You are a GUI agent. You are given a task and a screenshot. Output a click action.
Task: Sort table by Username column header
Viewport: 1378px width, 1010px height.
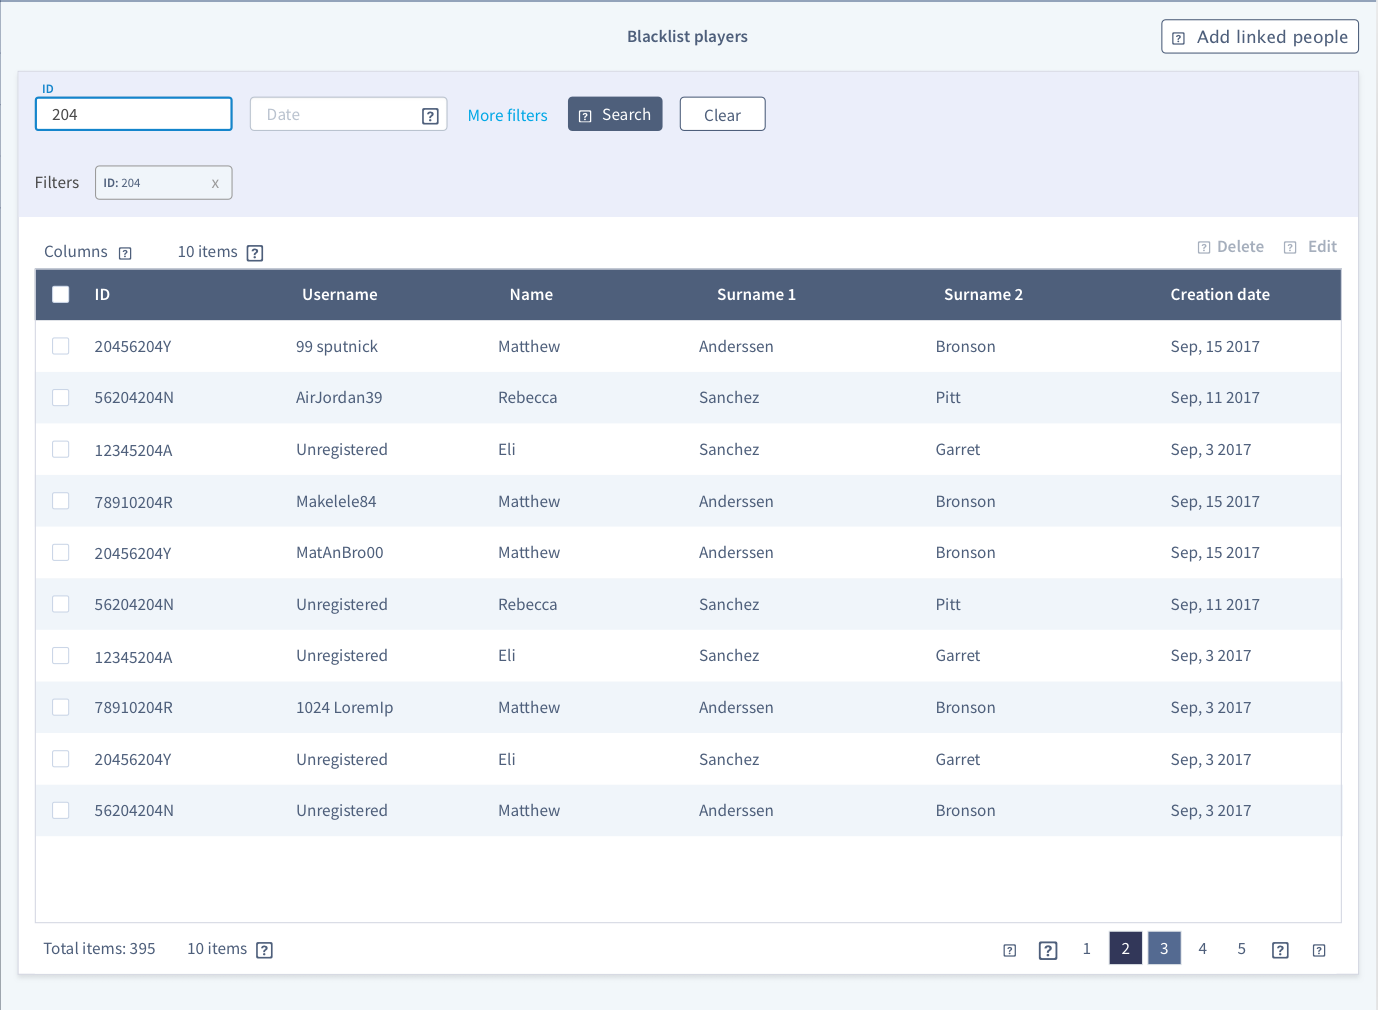click(x=340, y=295)
